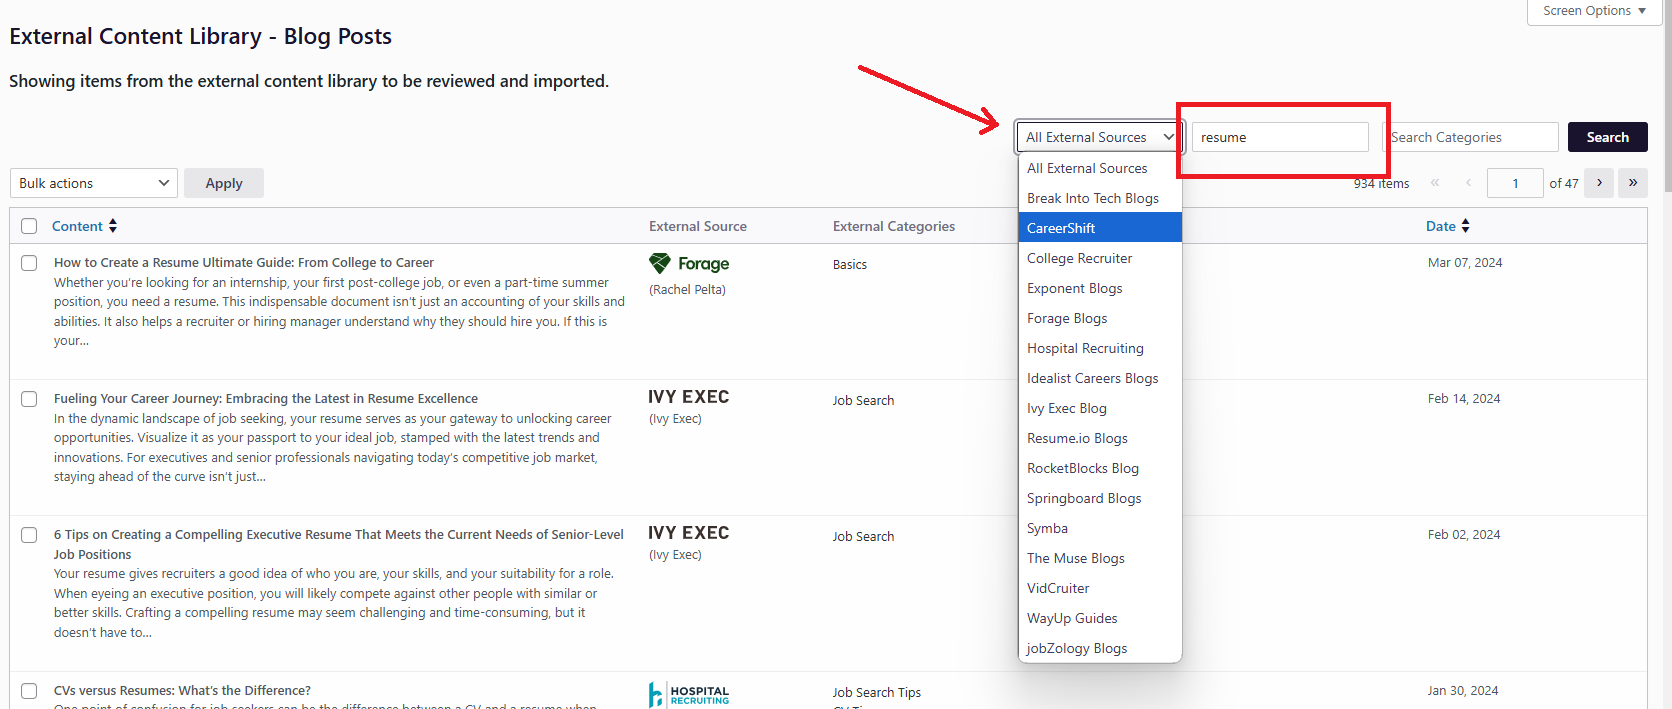
Task: Click the keyword search field containing resume
Action: 1279,137
